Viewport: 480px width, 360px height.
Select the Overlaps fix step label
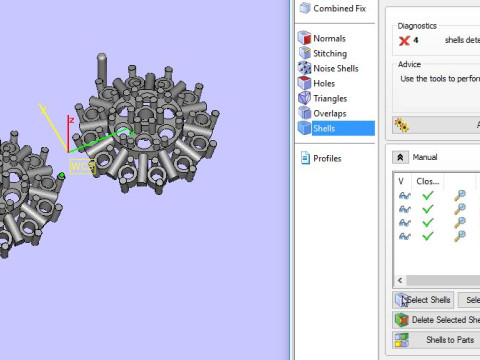(330, 114)
